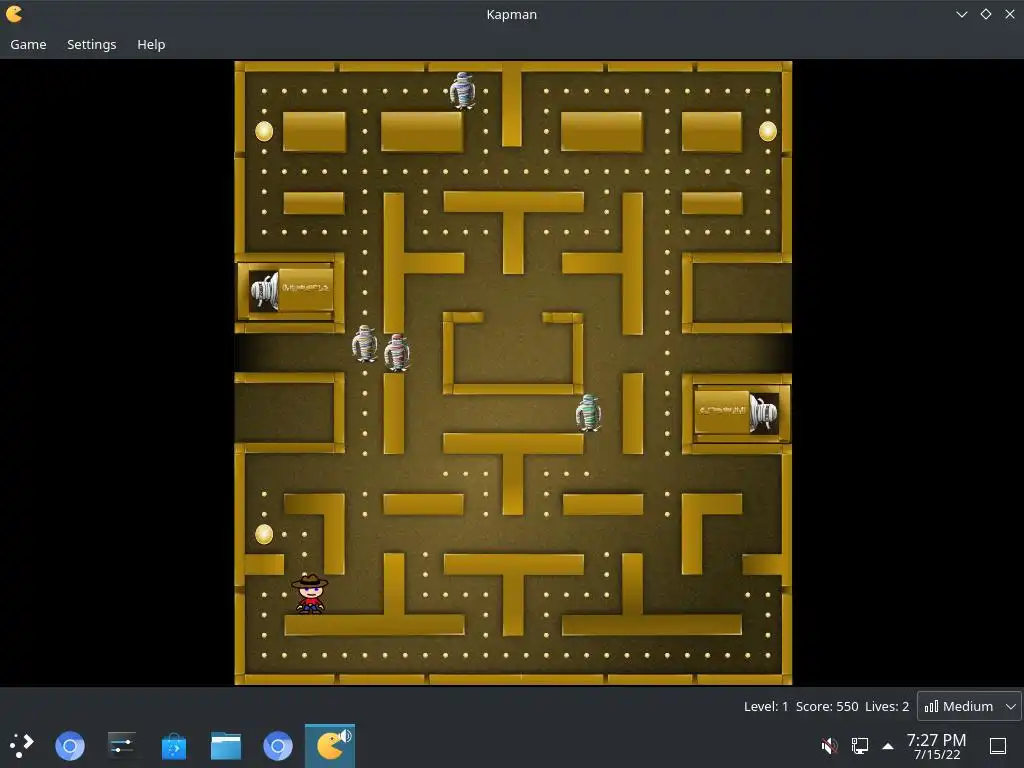This screenshot has height=768, width=1024.
Task: Open the Dolphin file manager icon
Action: click(226, 746)
